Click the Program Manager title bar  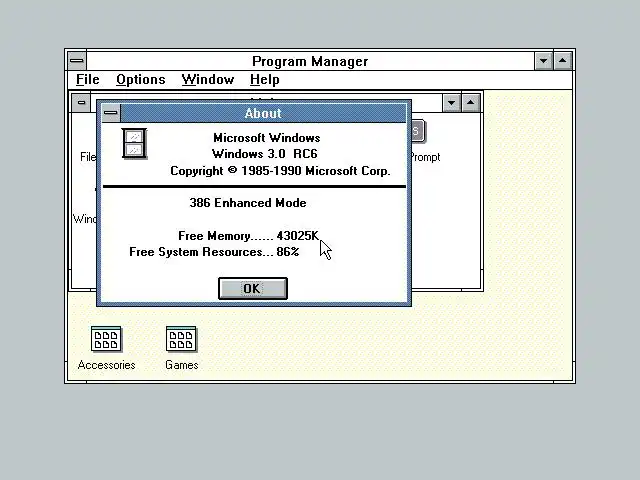310,61
